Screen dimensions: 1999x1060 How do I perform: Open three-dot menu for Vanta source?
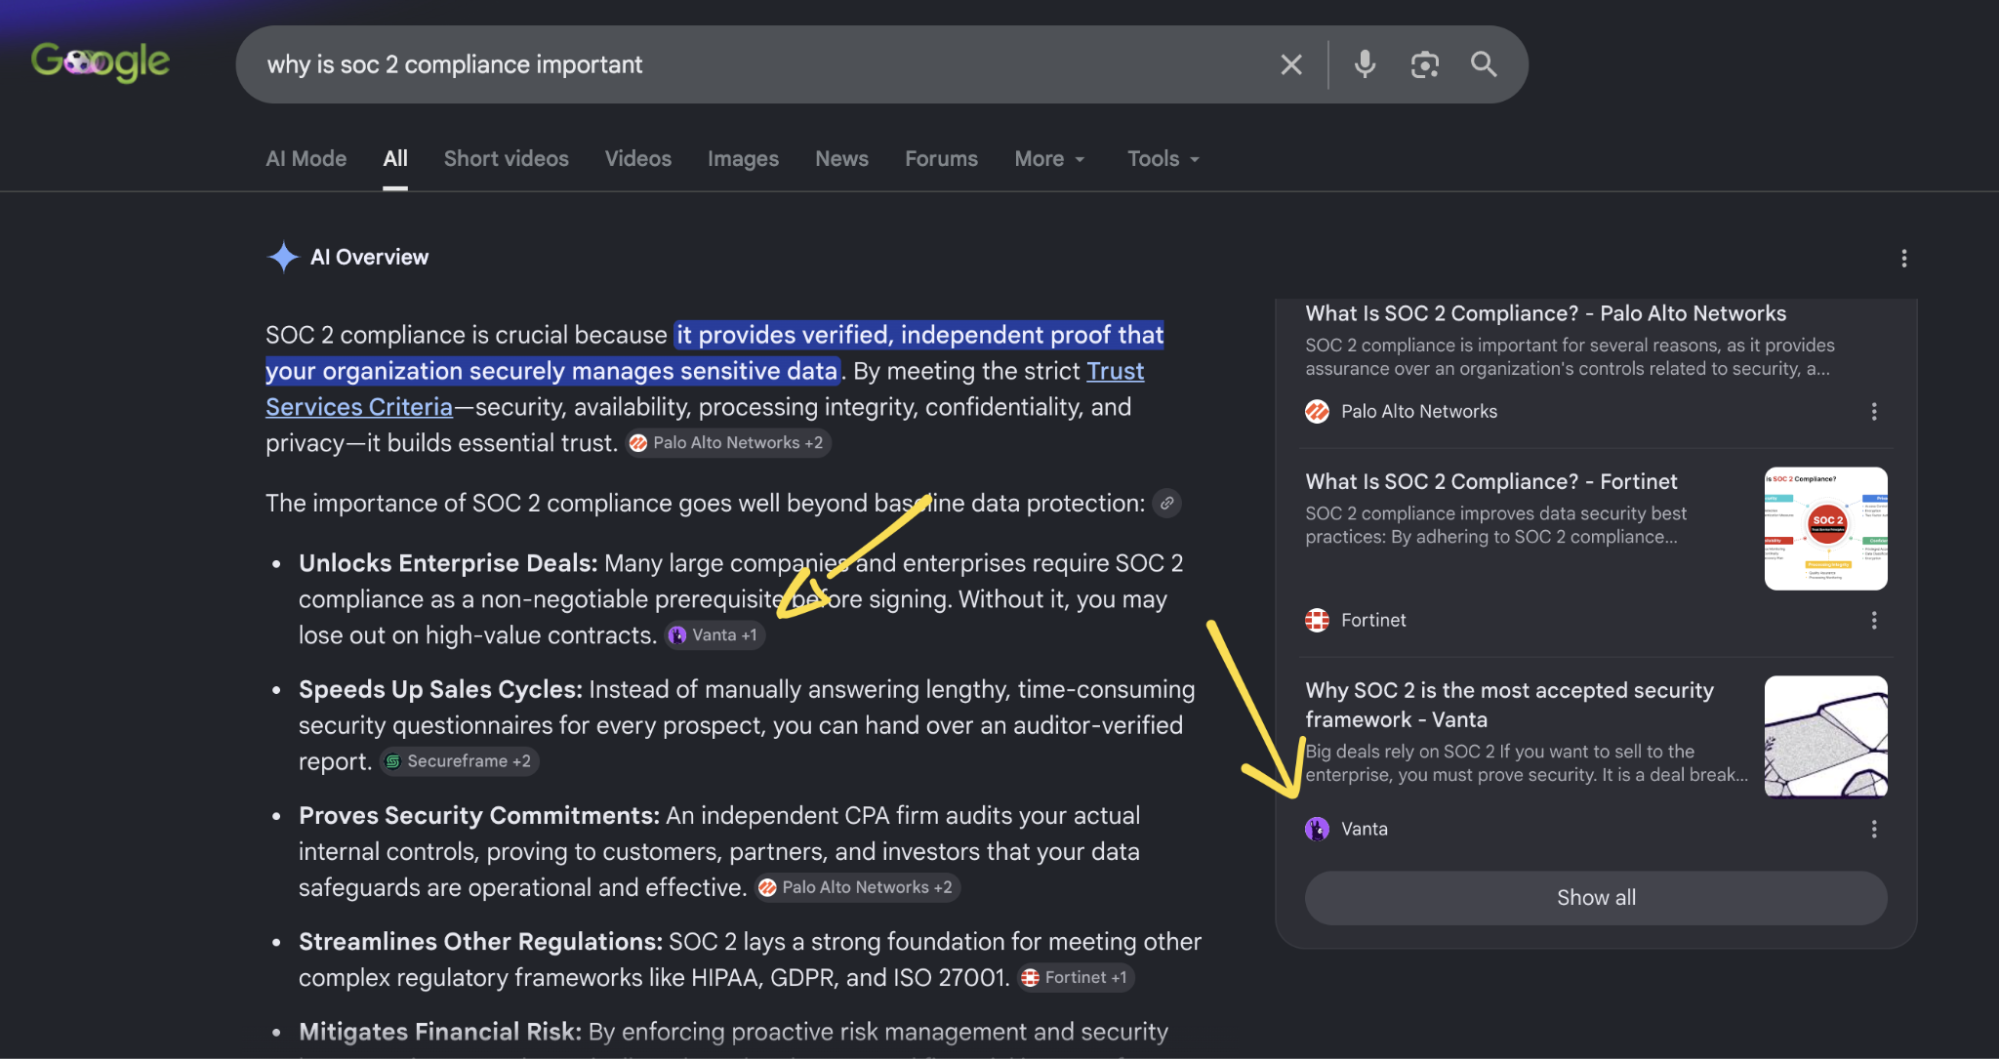[1874, 830]
